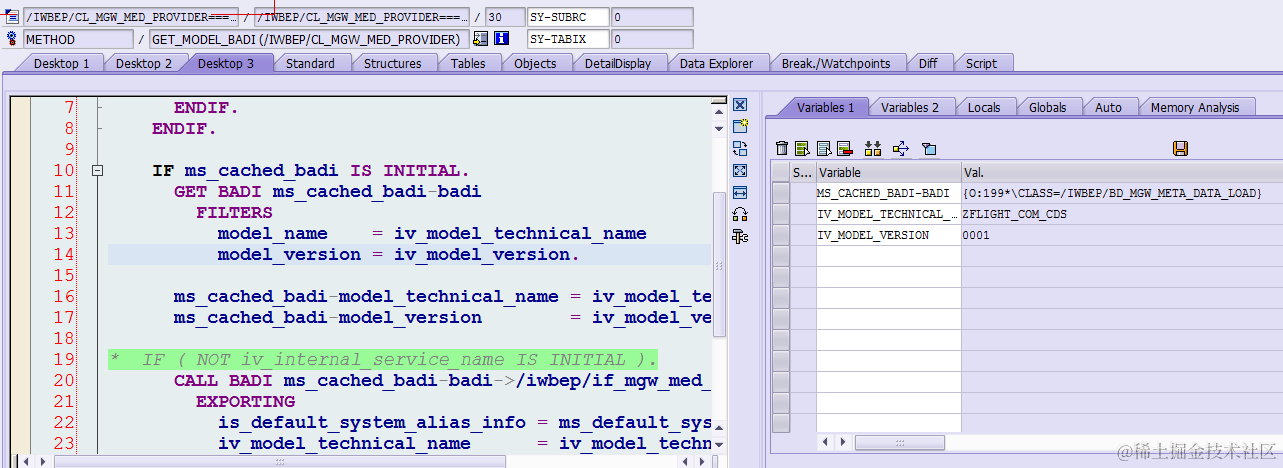This screenshot has height=468, width=1283.
Task: Click the filter funnel icon in variables toolbar
Action: 929,148
